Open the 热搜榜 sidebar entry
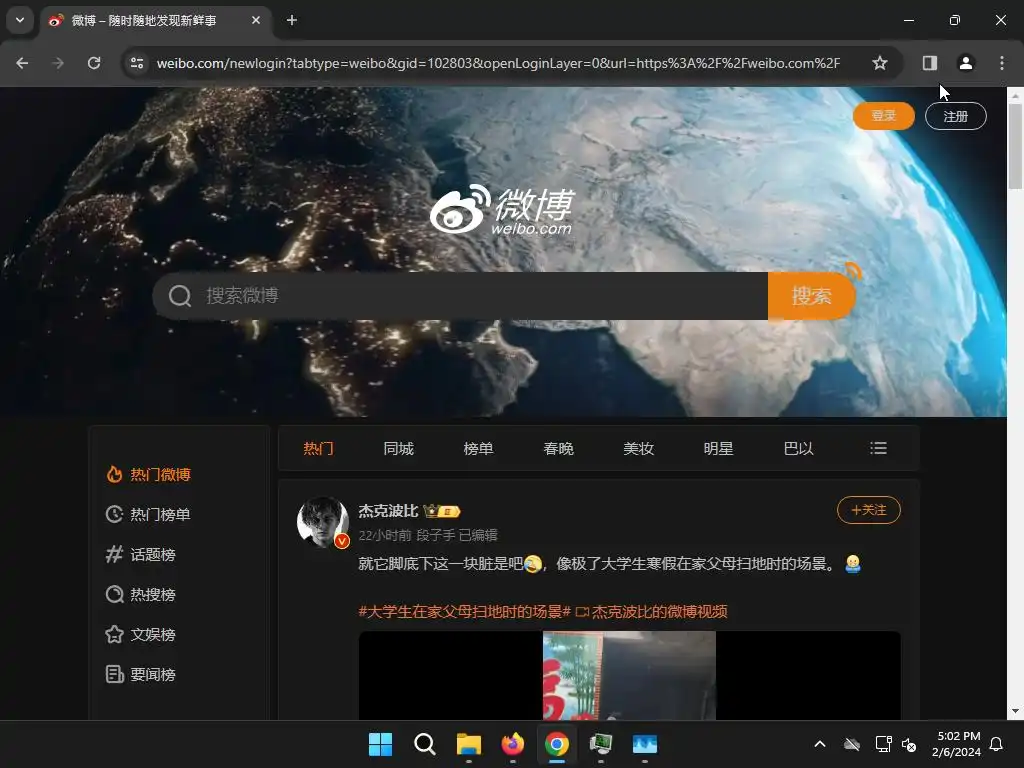Screen dimensions: 1024x768 140,594
